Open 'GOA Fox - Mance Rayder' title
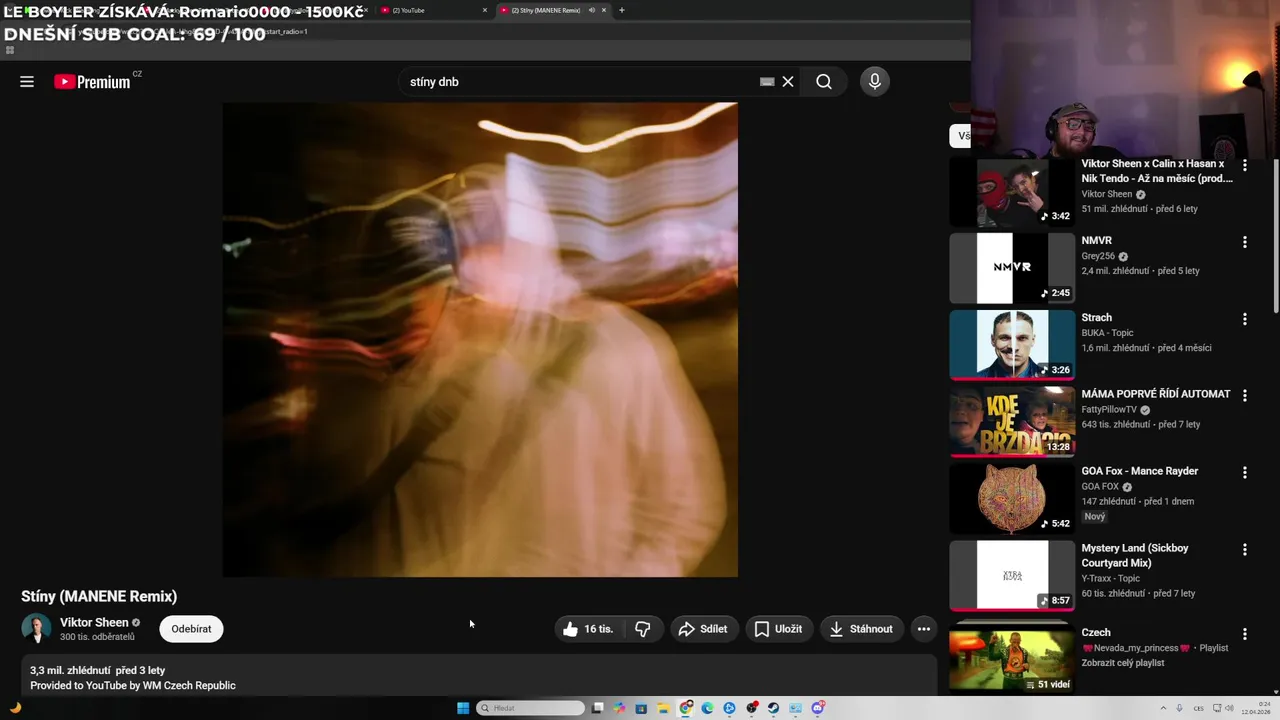1280x720 pixels. [x=1139, y=471]
